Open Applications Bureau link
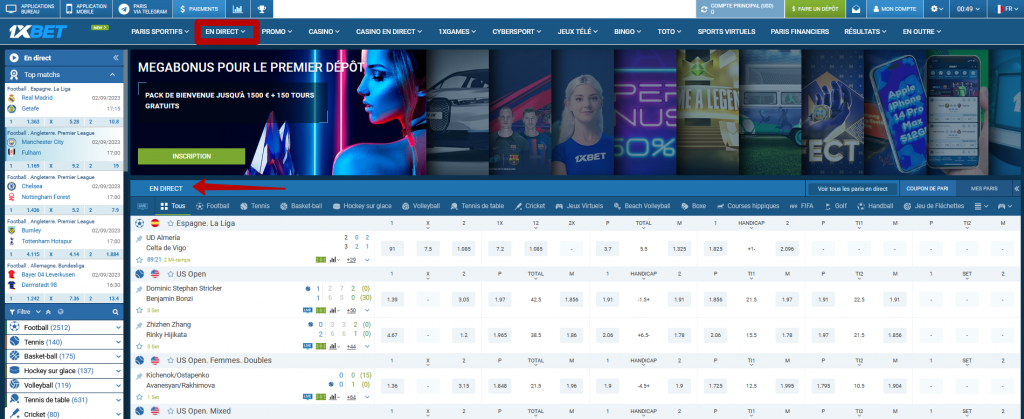The image size is (1024, 419). click(x=31, y=9)
